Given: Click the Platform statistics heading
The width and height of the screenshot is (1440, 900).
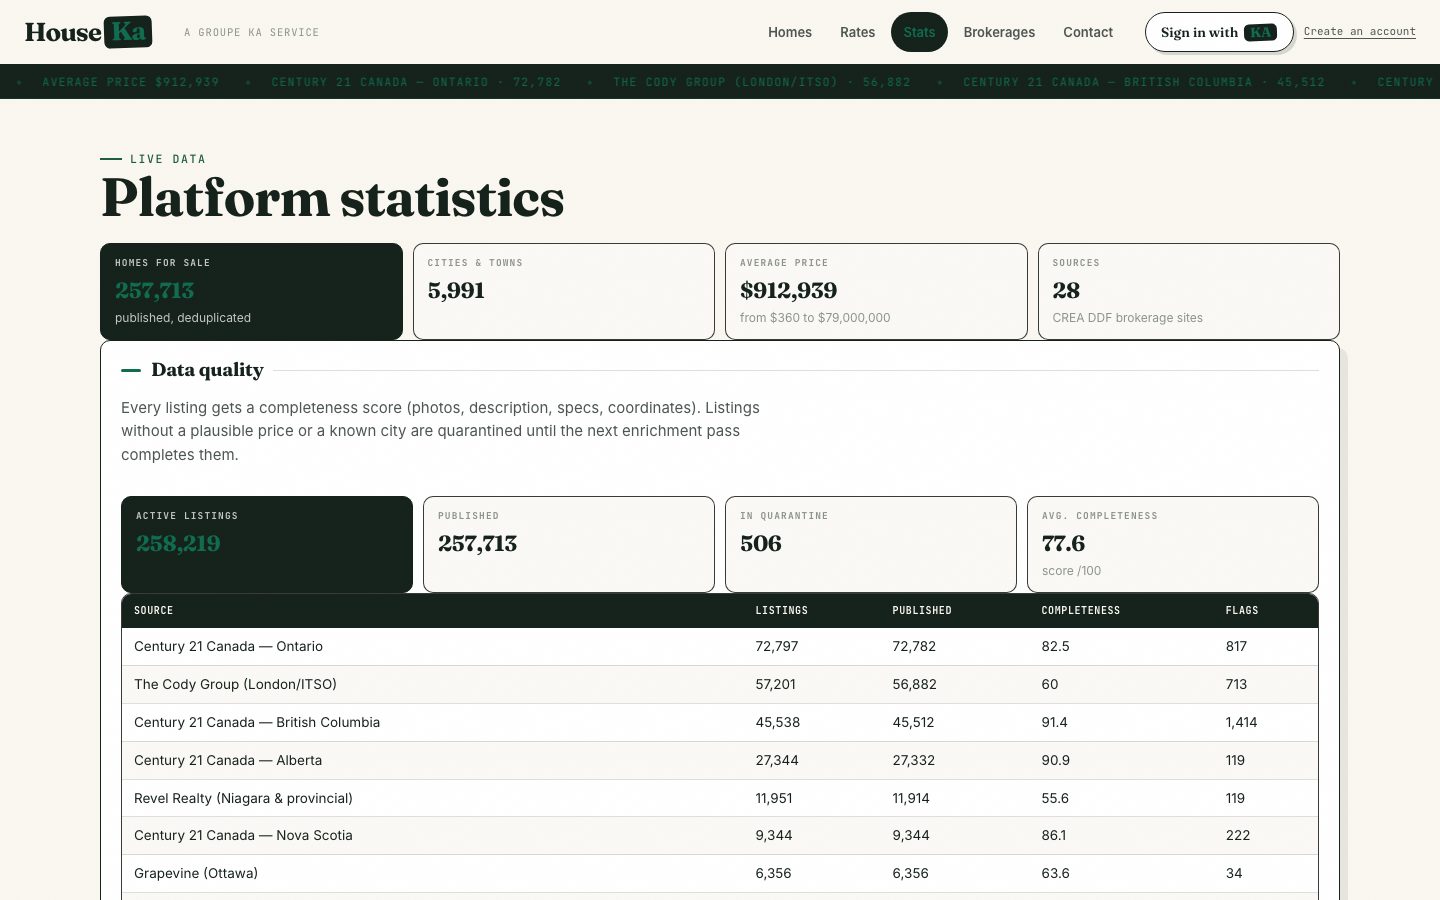Looking at the screenshot, I should point(333,198).
